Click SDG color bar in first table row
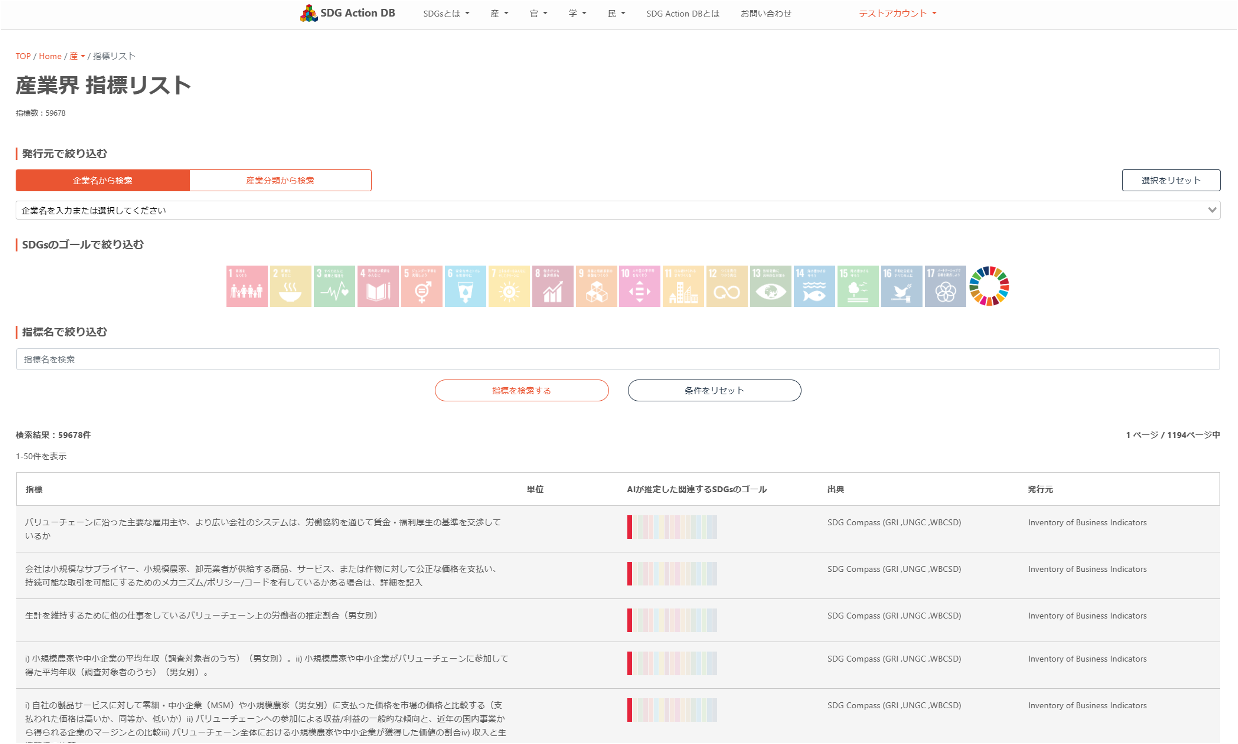Screen dimensions: 1238x744 point(672,527)
